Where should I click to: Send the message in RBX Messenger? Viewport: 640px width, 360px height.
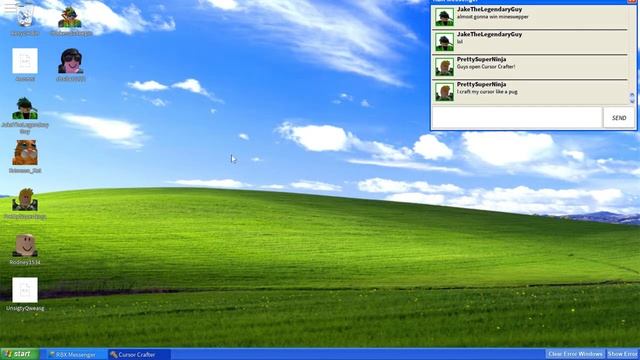coord(619,118)
